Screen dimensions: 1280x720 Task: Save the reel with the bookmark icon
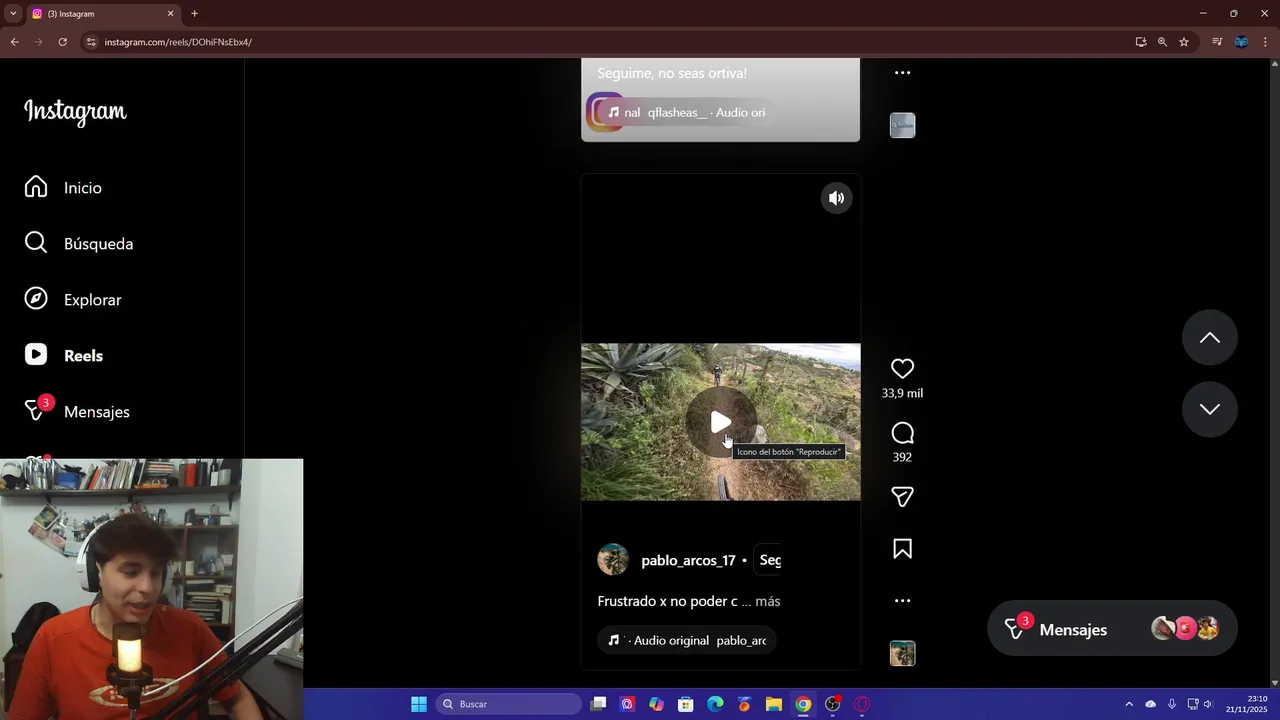coord(902,549)
